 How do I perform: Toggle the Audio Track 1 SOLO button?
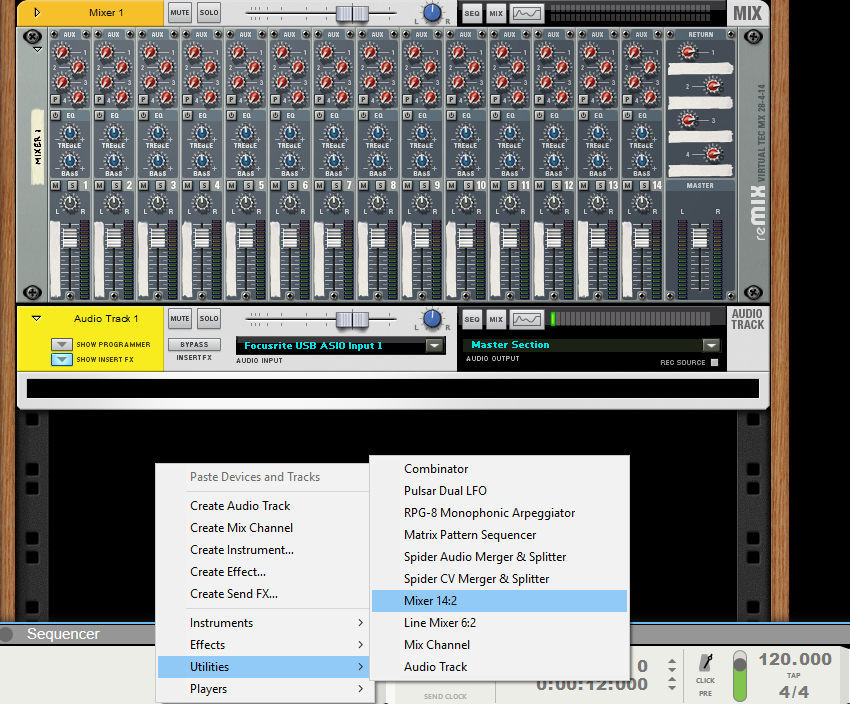209,319
